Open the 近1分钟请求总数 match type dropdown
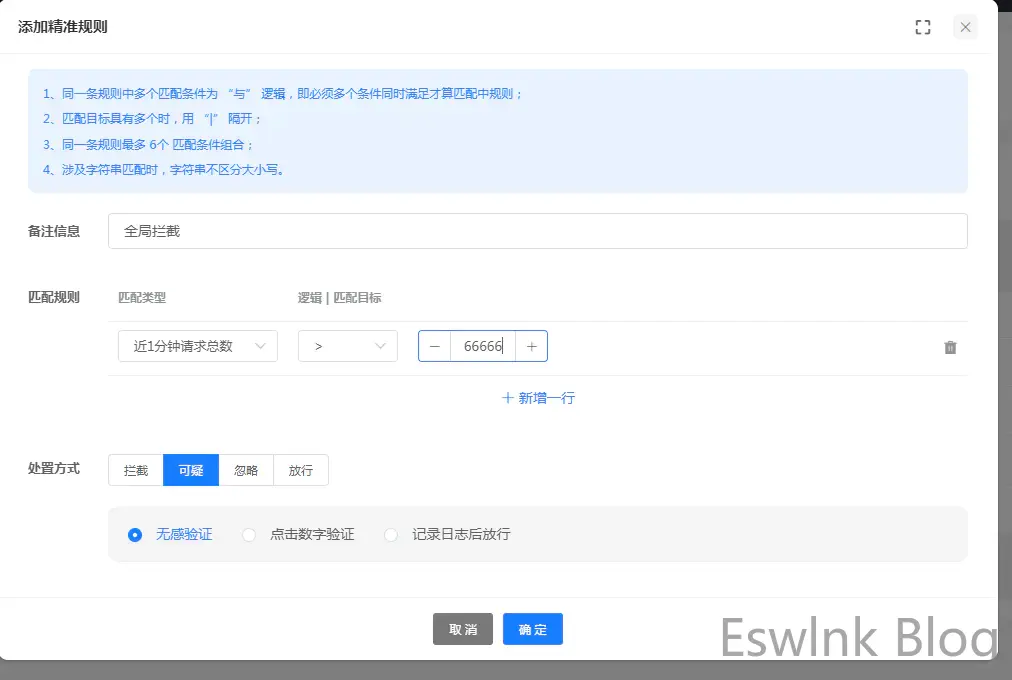1012x680 pixels. (x=197, y=346)
